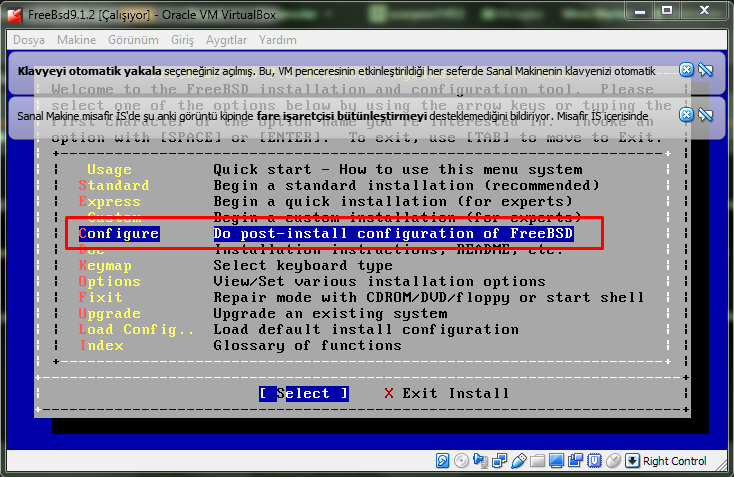Click the display status monitor icon
Screen dimensions: 734x477
tap(556, 461)
